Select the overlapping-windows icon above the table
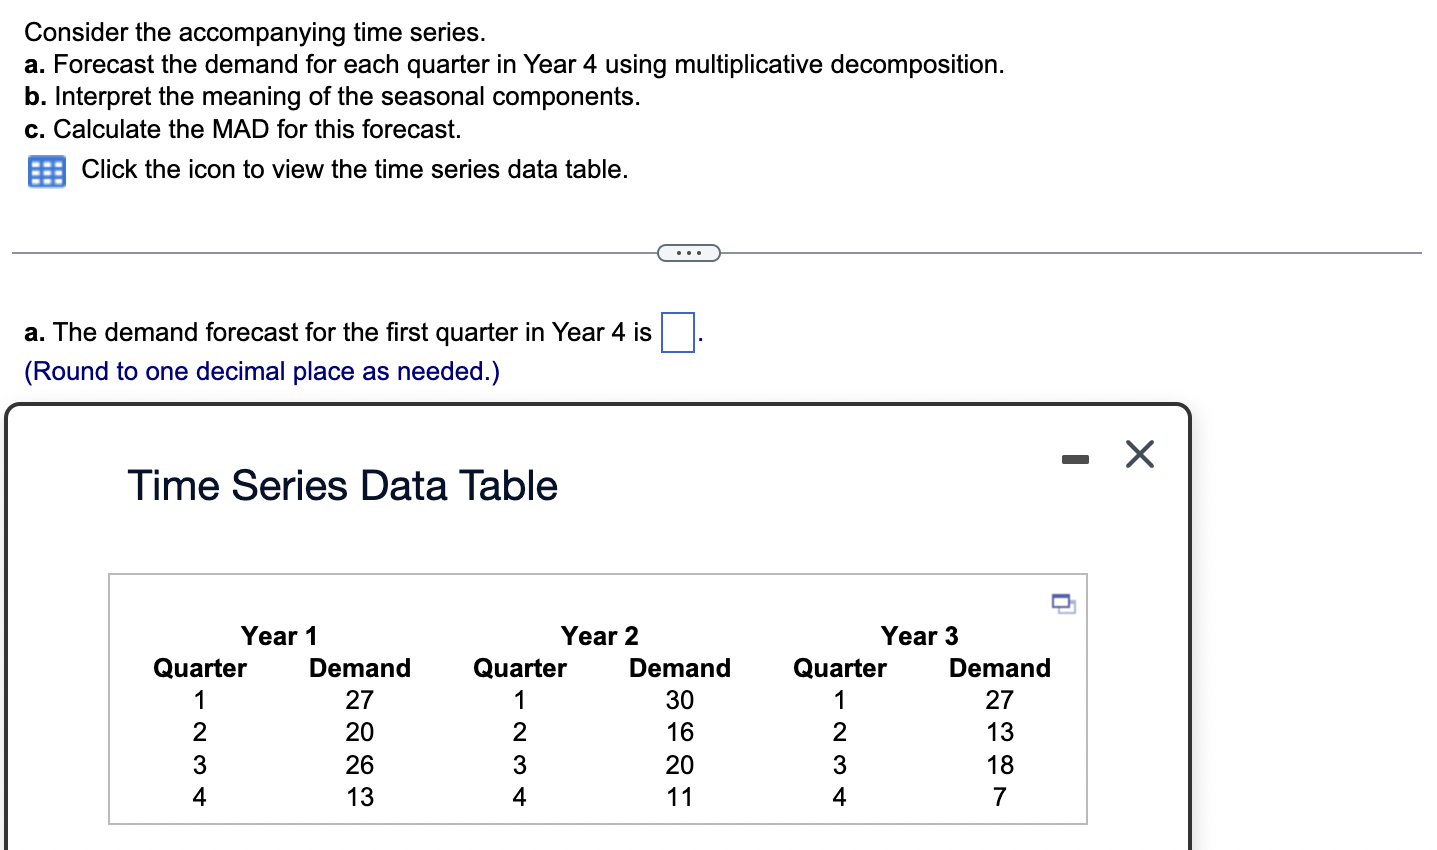Image resolution: width=1437 pixels, height=850 pixels. click(x=1062, y=603)
